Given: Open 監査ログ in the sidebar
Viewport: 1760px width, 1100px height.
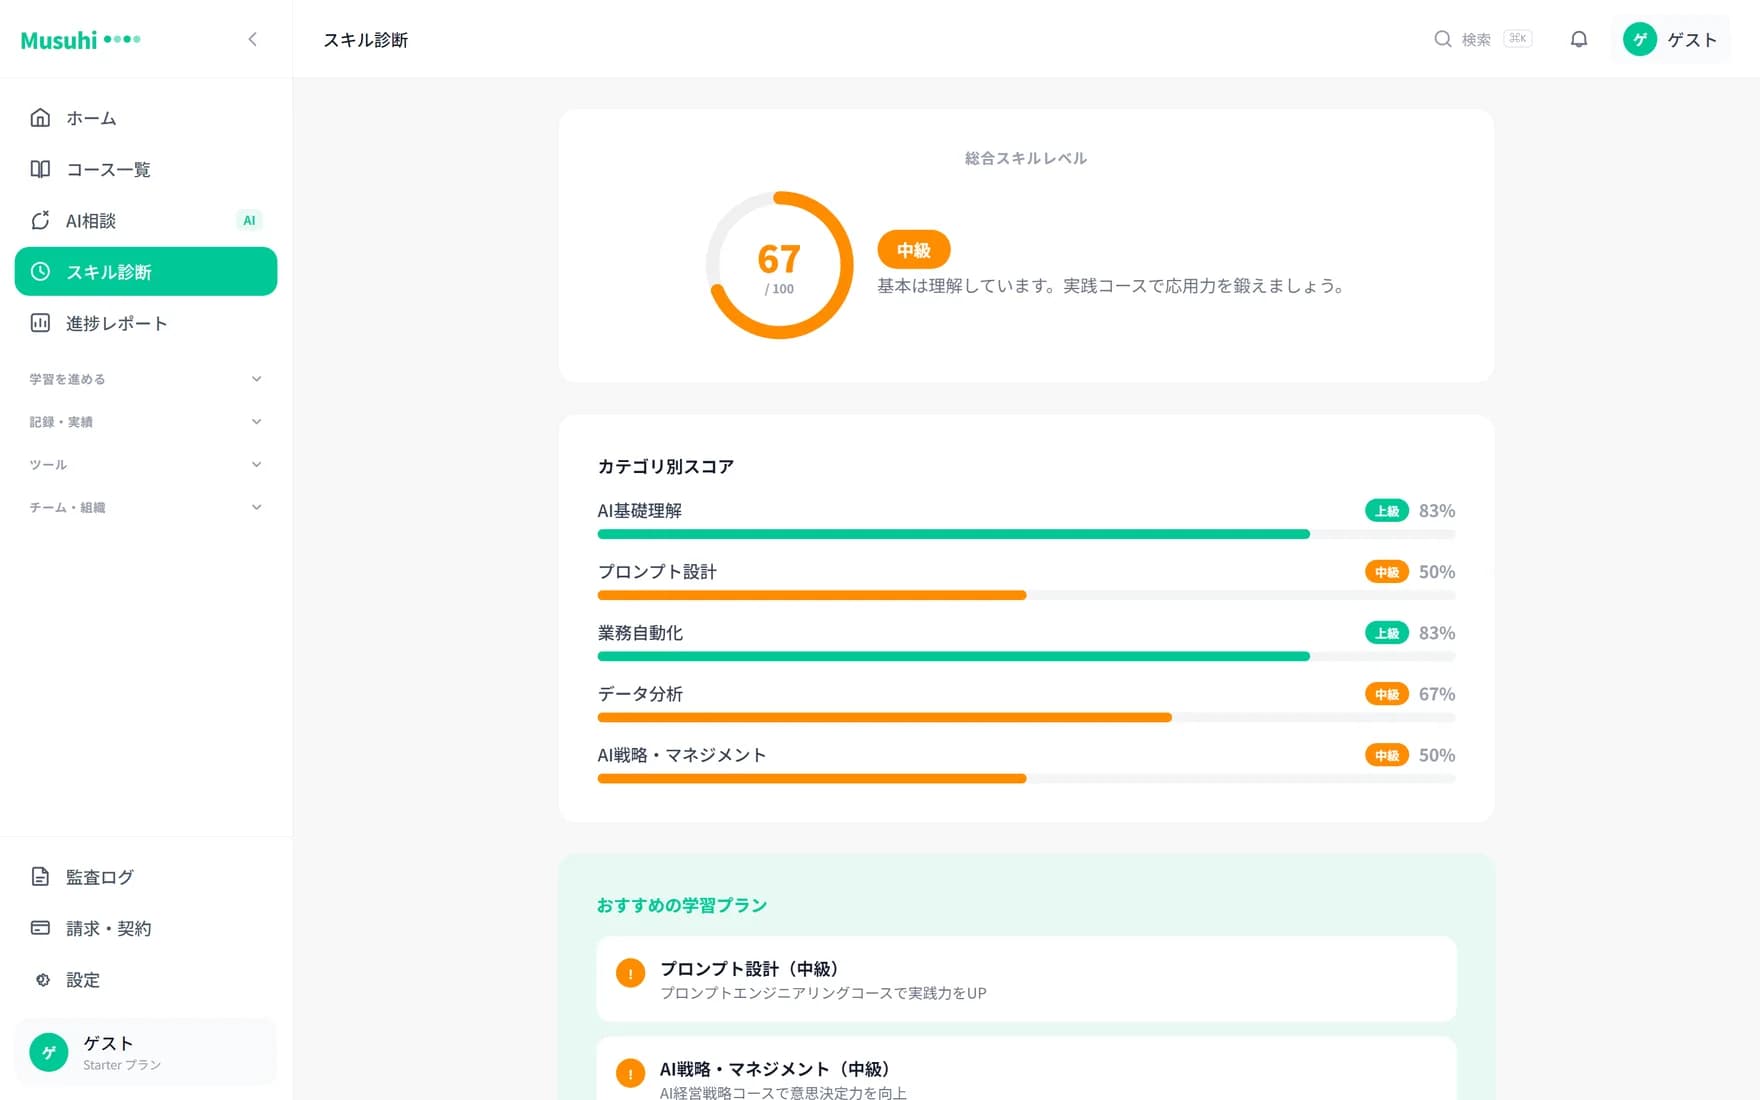Looking at the screenshot, I should coord(146,877).
